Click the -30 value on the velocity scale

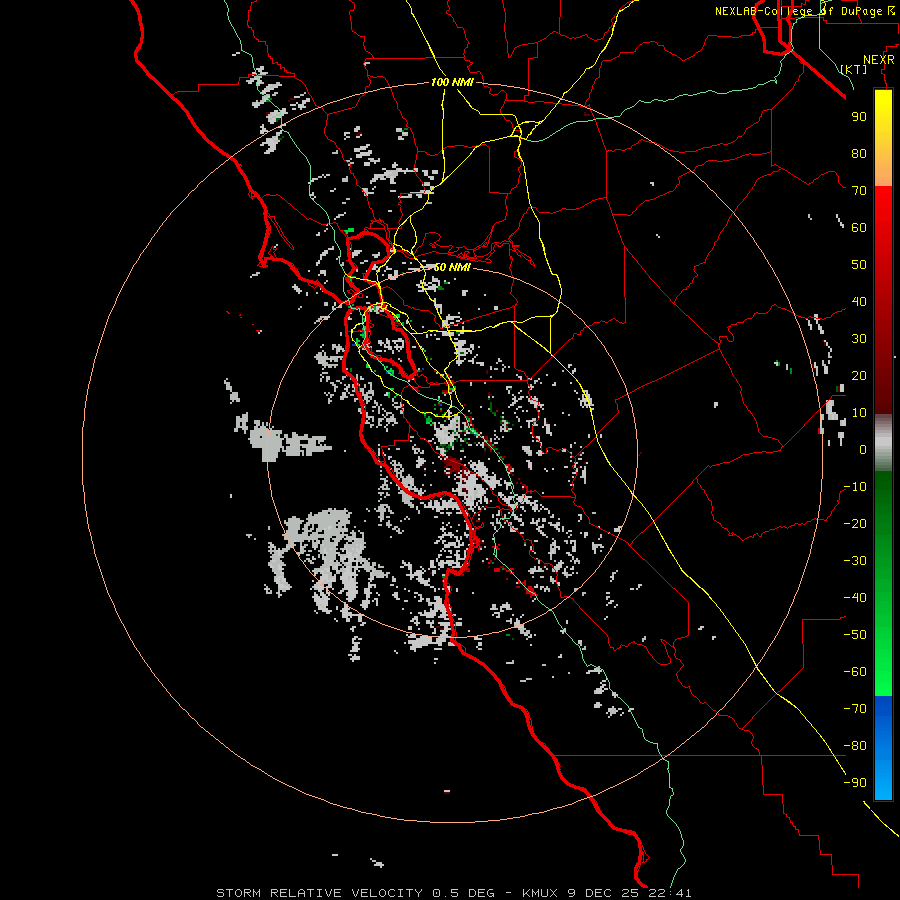pos(855,561)
